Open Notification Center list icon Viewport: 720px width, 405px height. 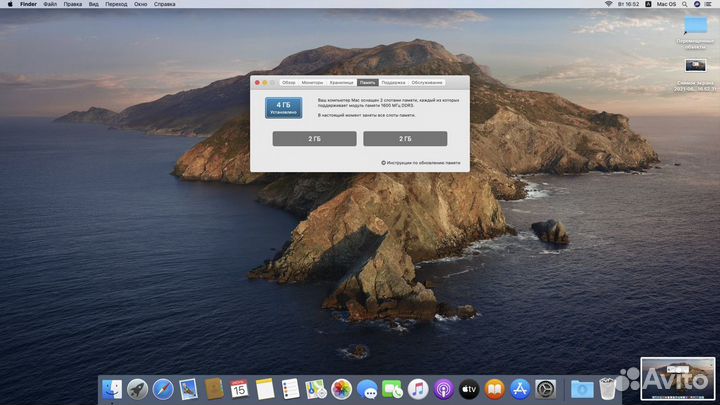point(709,4)
